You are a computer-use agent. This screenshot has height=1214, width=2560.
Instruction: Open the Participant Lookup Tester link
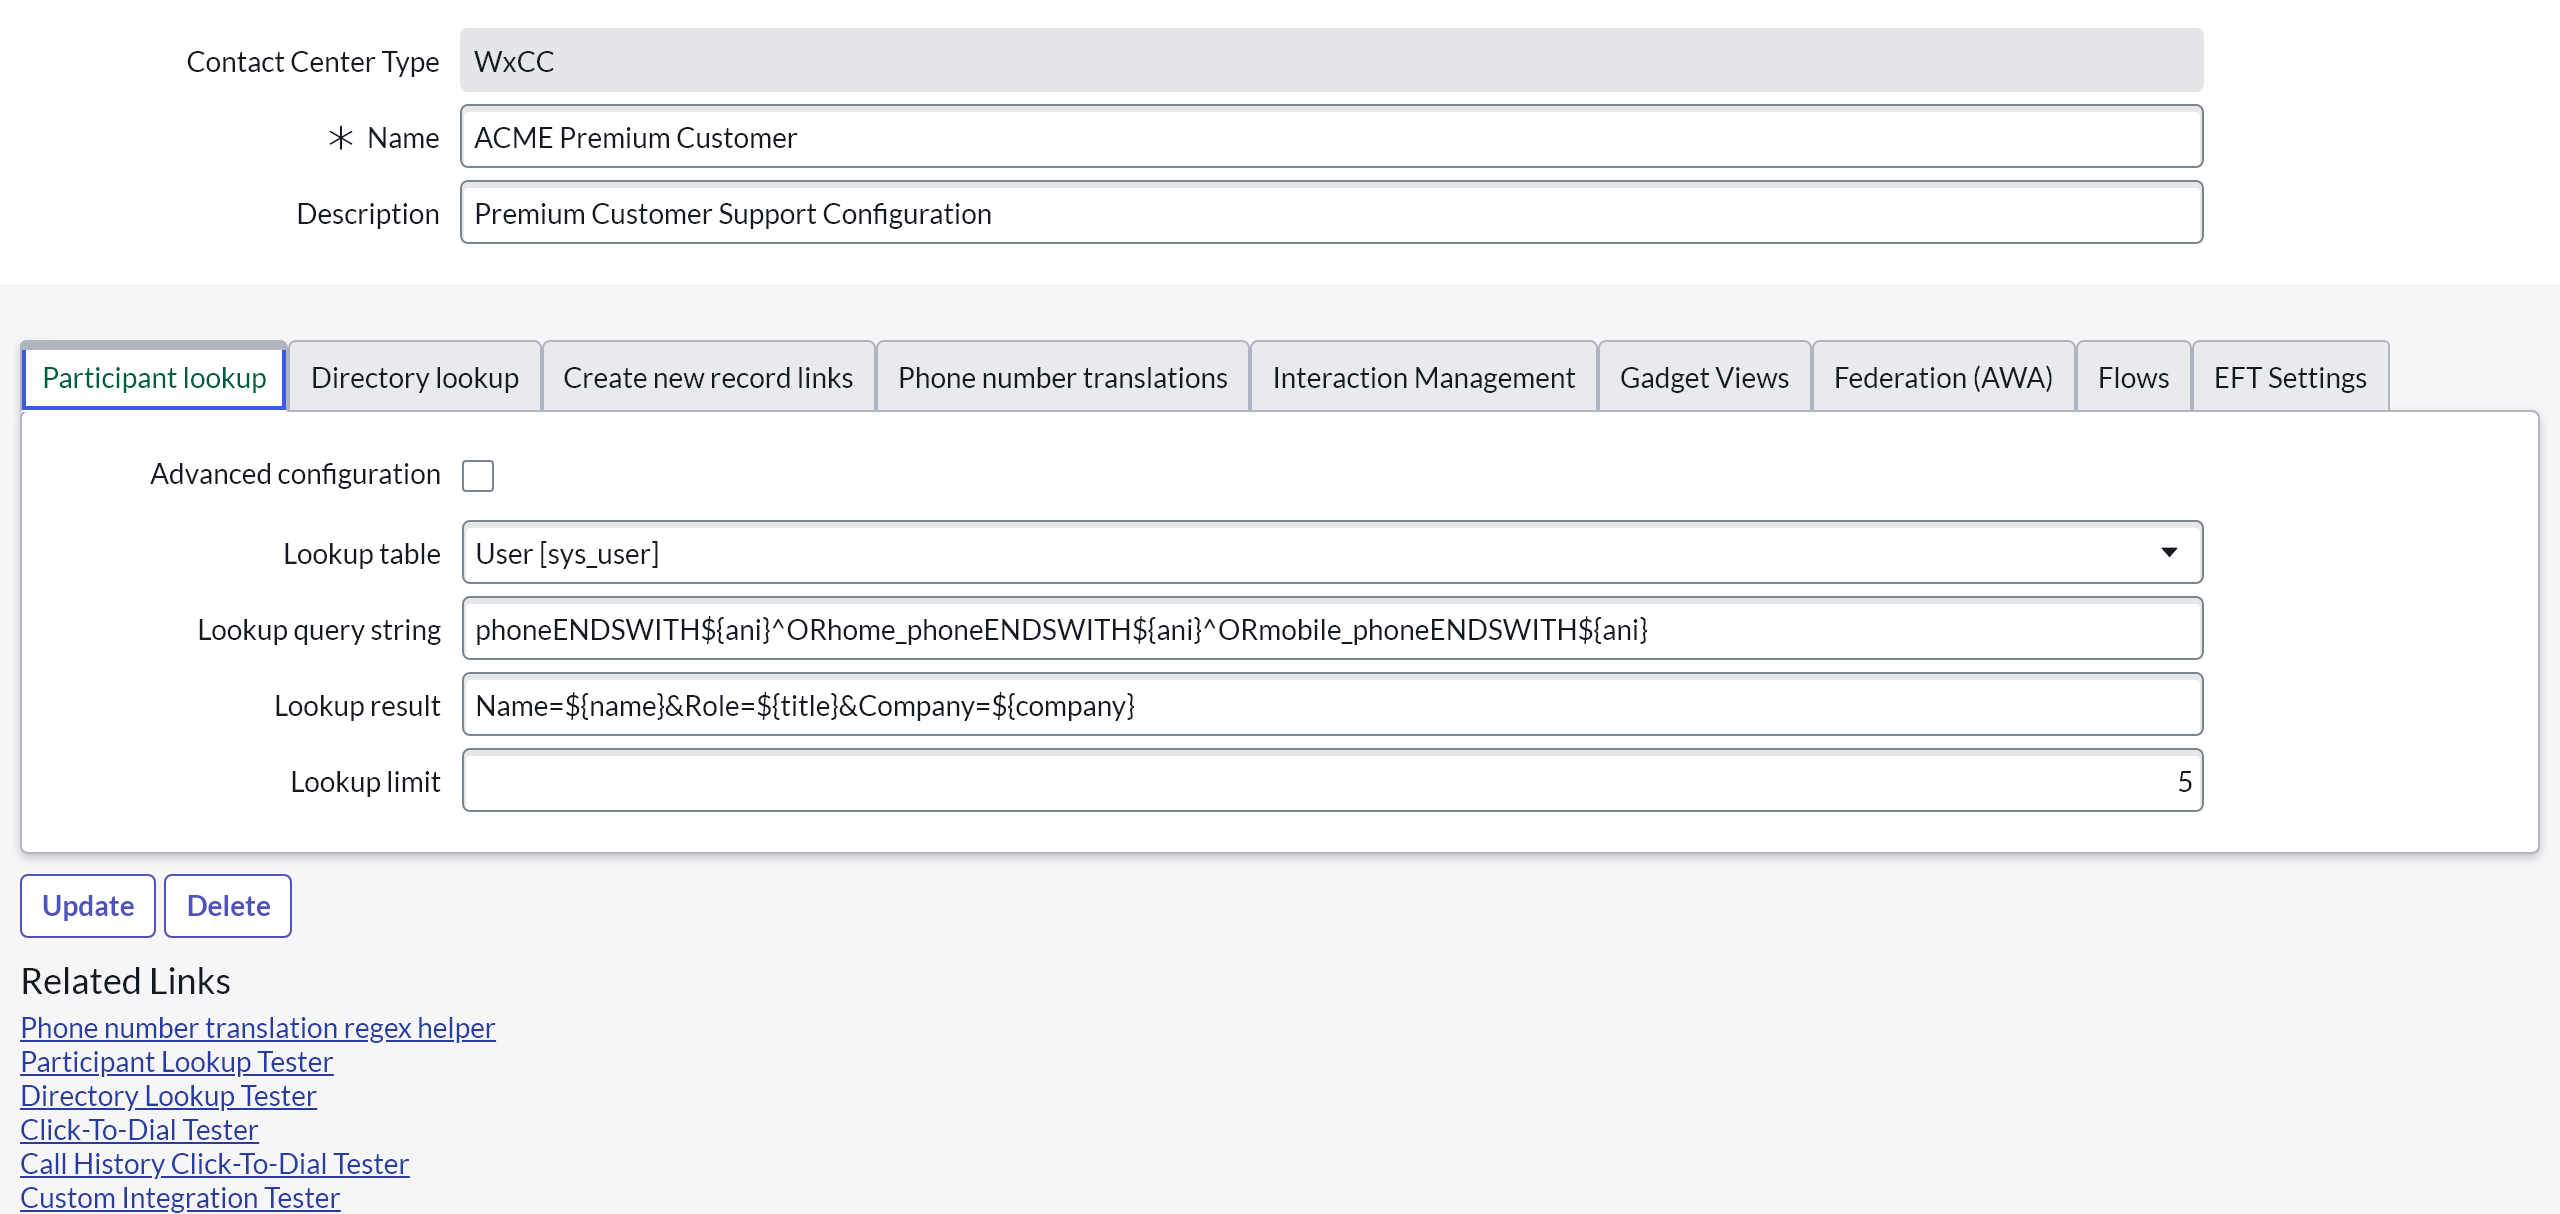coord(176,1062)
